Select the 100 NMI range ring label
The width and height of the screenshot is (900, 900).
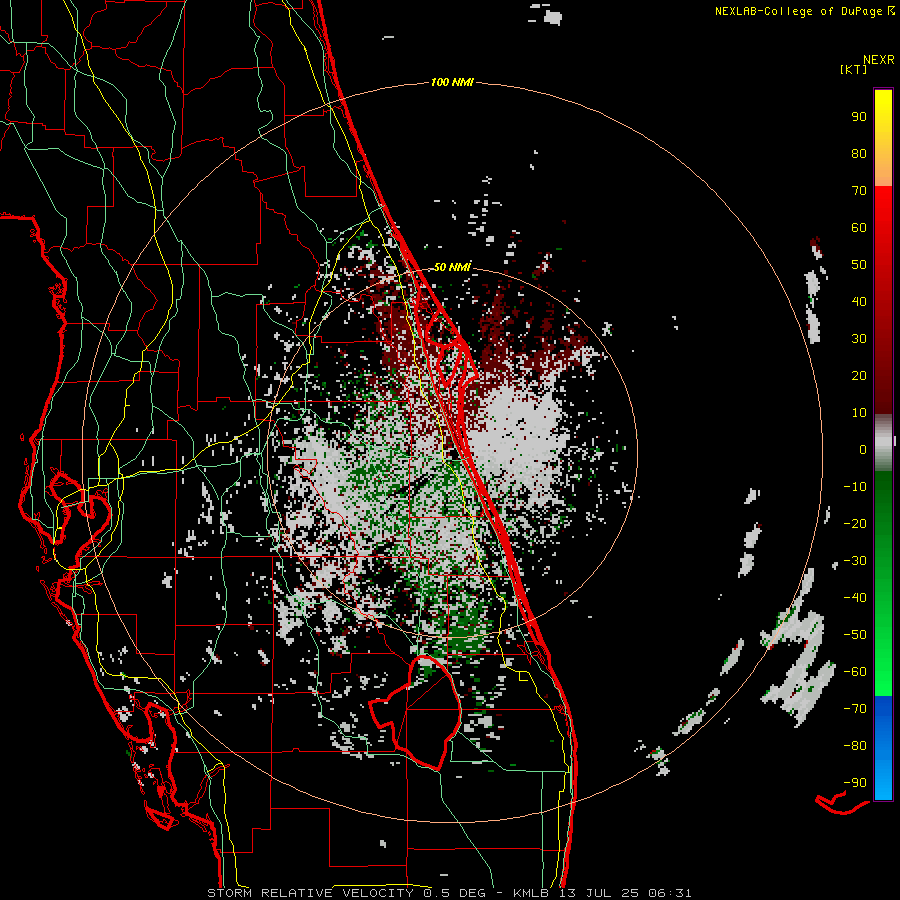click(452, 83)
